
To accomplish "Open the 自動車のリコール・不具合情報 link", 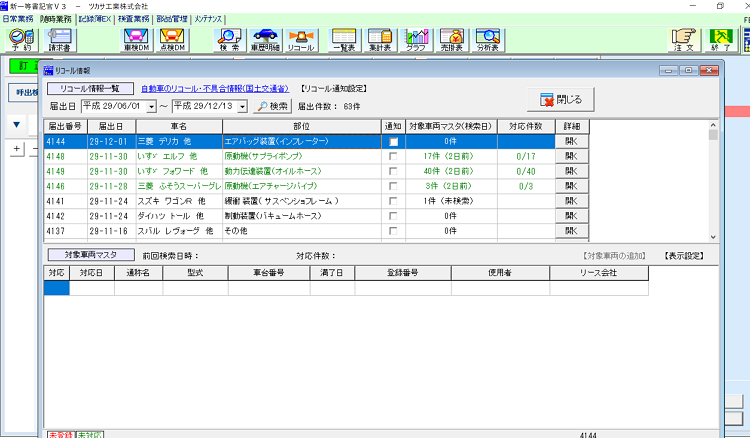I will click(215, 88).
